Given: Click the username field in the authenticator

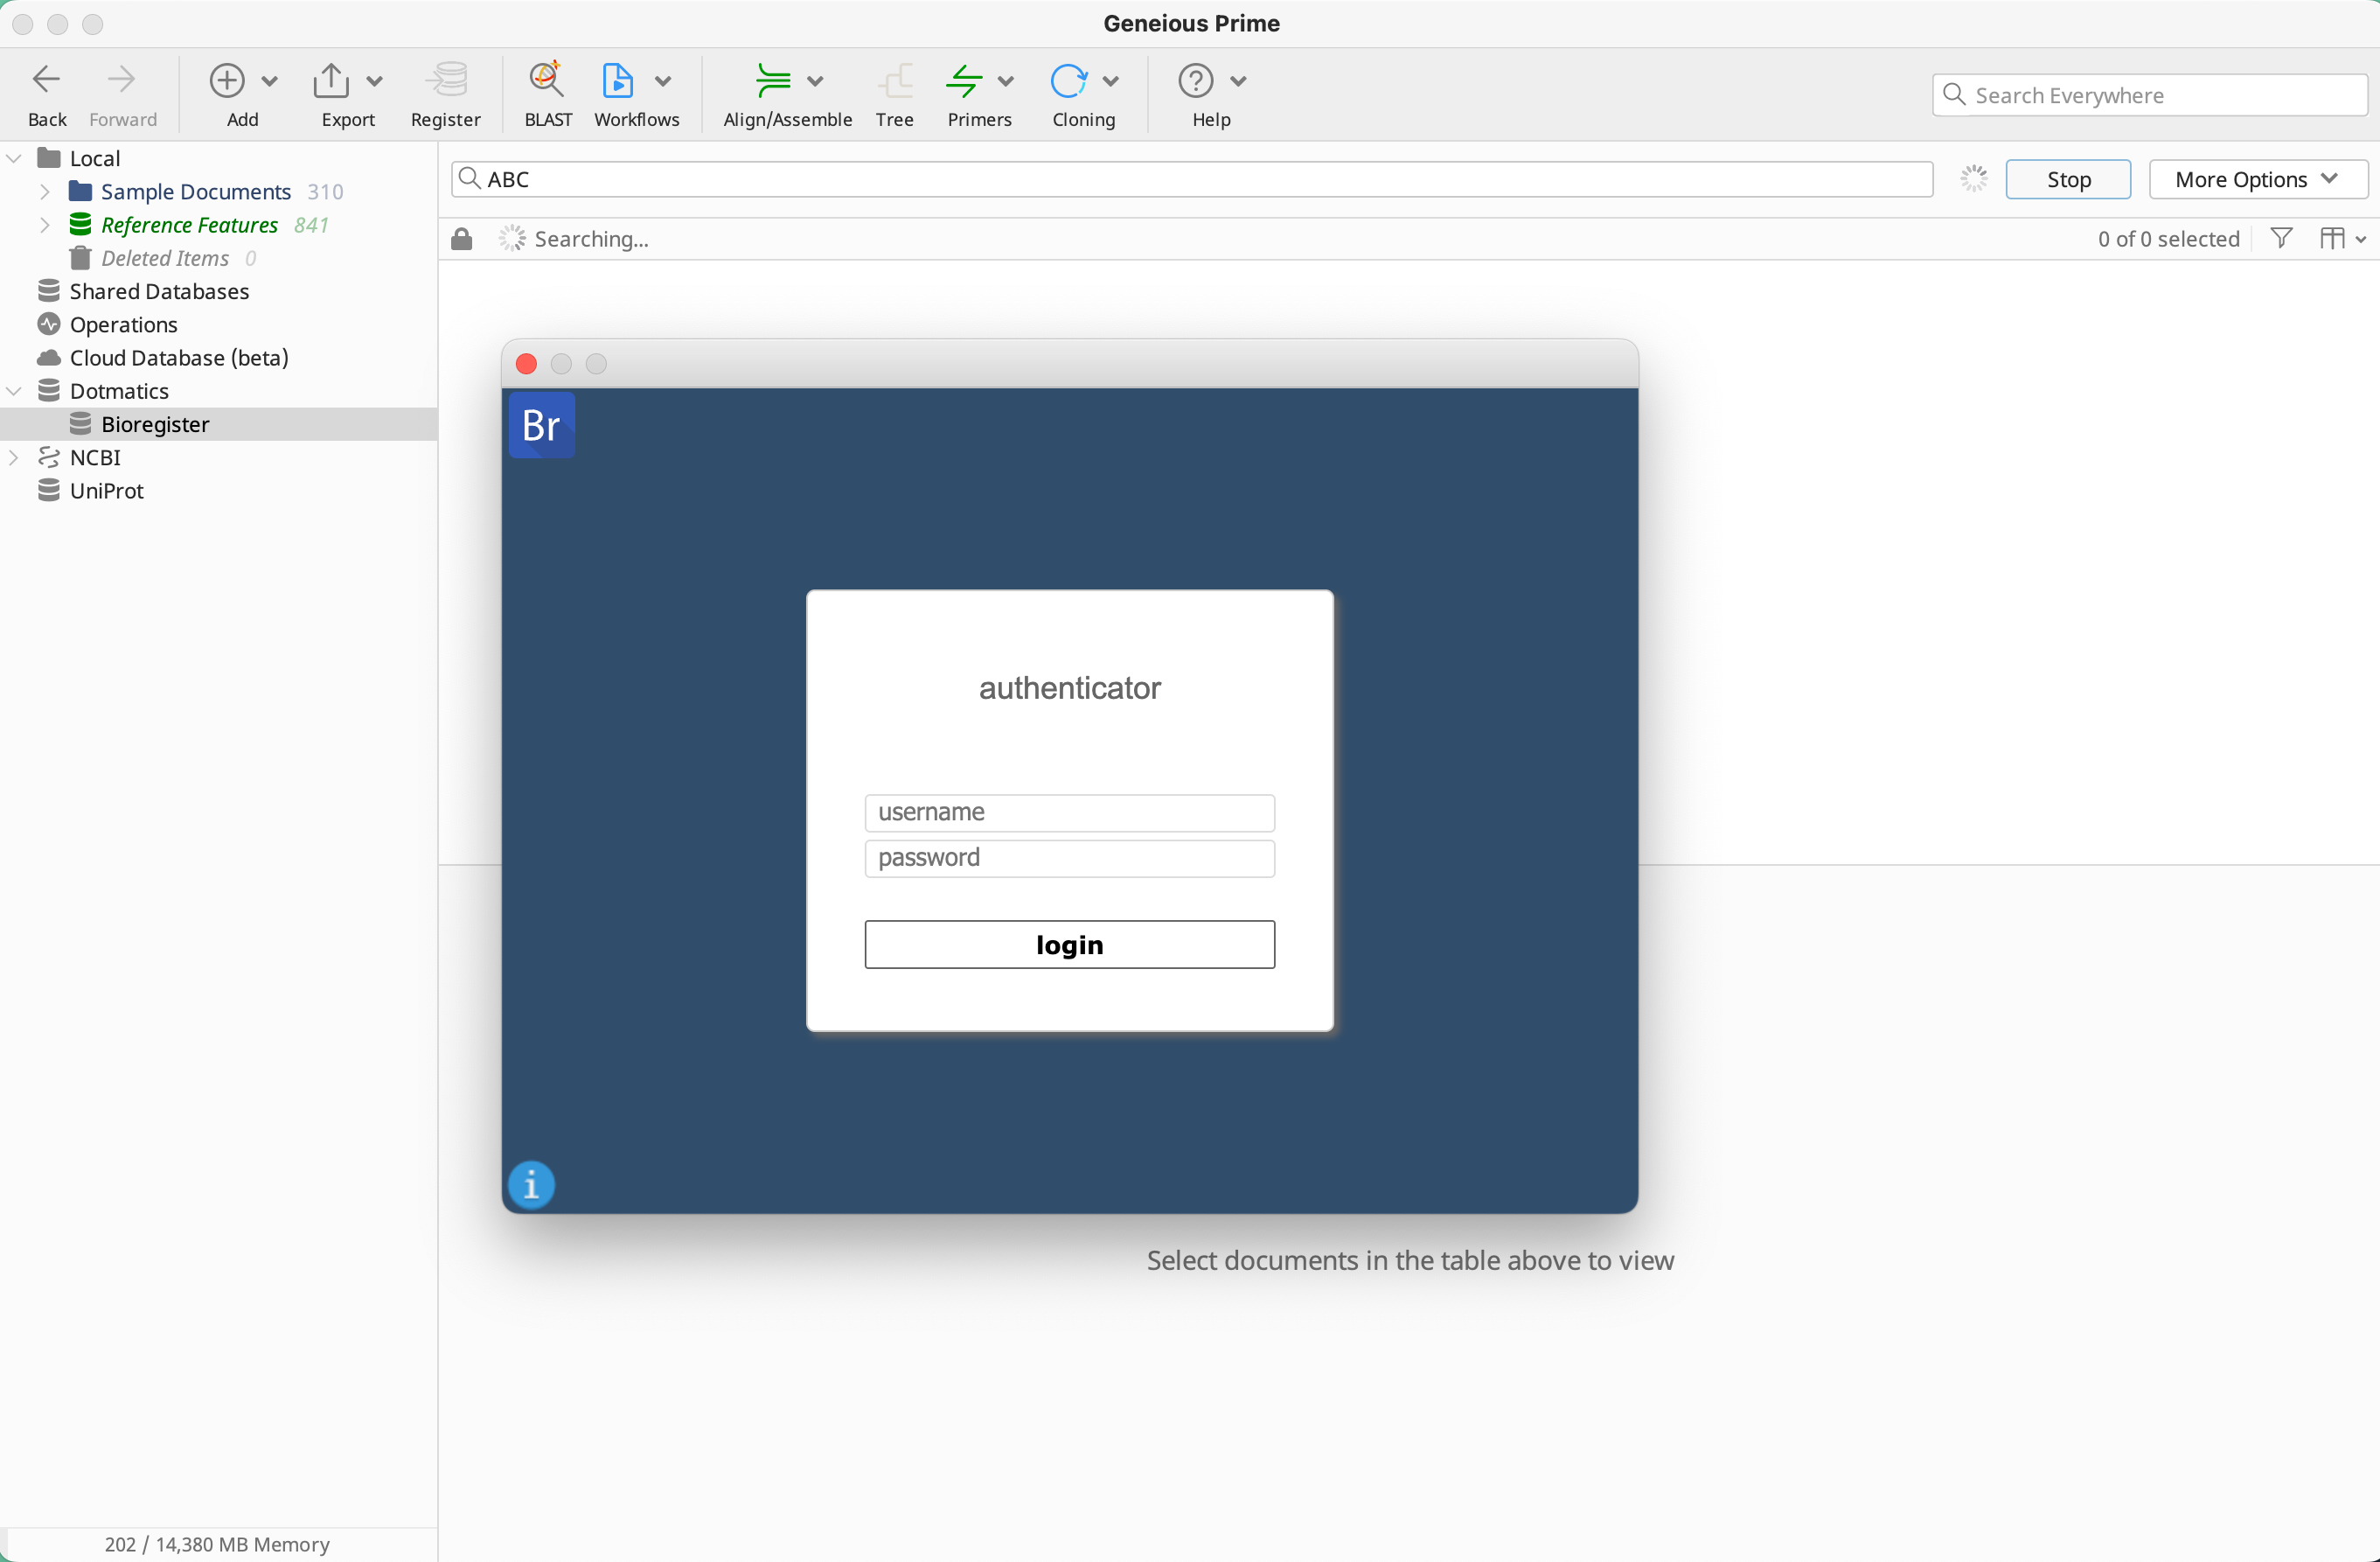Looking at the screenshot, I should (1069, 812).
